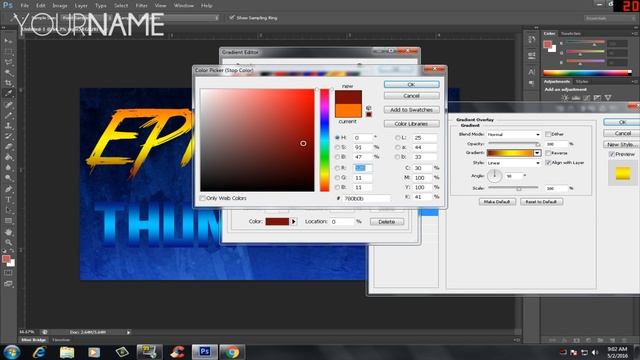Select the Horizontal Type tool

click(9, 200)
